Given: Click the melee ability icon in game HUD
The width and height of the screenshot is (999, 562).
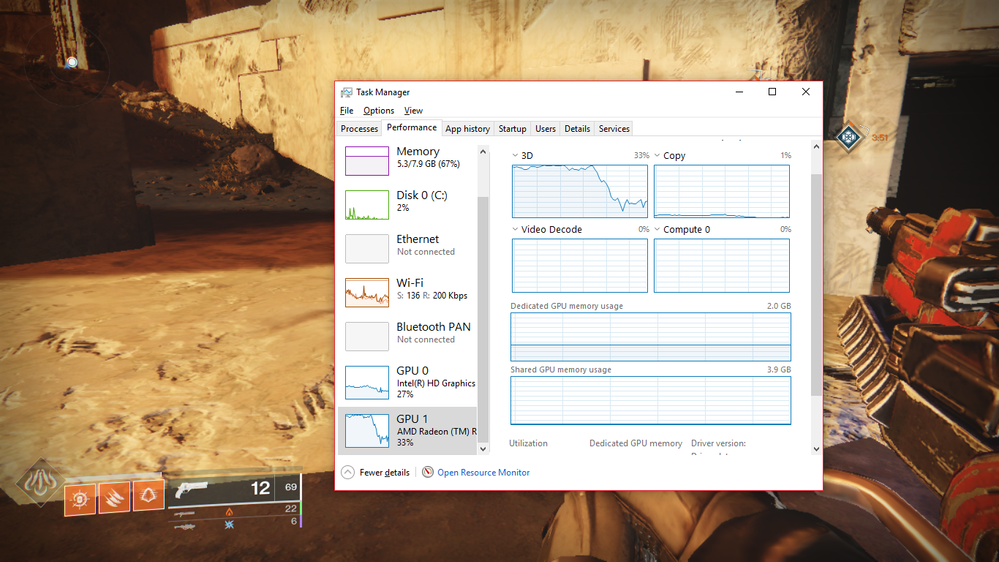Looking at the screenshot, I should pyautogui.click(x=114, y=498).
